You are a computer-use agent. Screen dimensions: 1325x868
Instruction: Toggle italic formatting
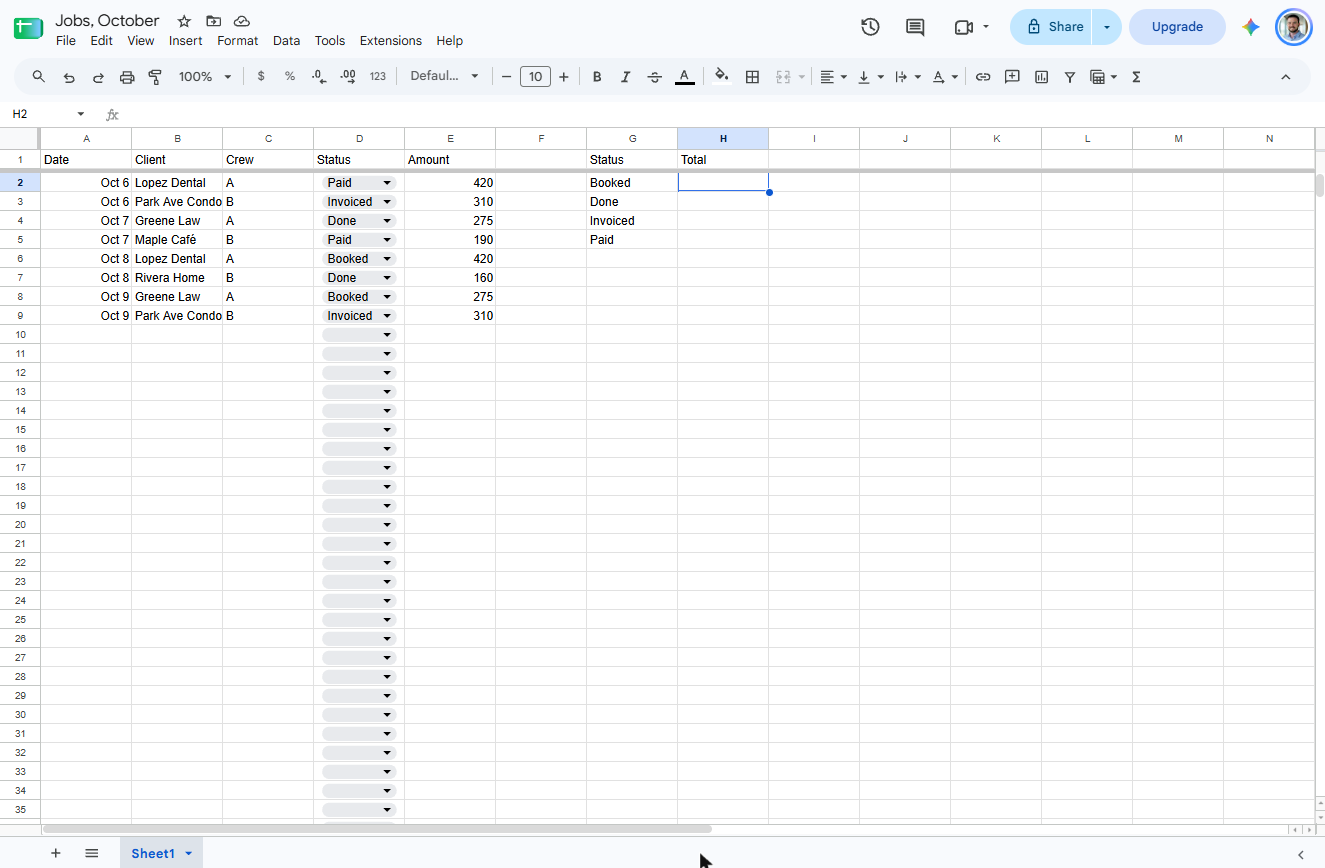(626, 77)
